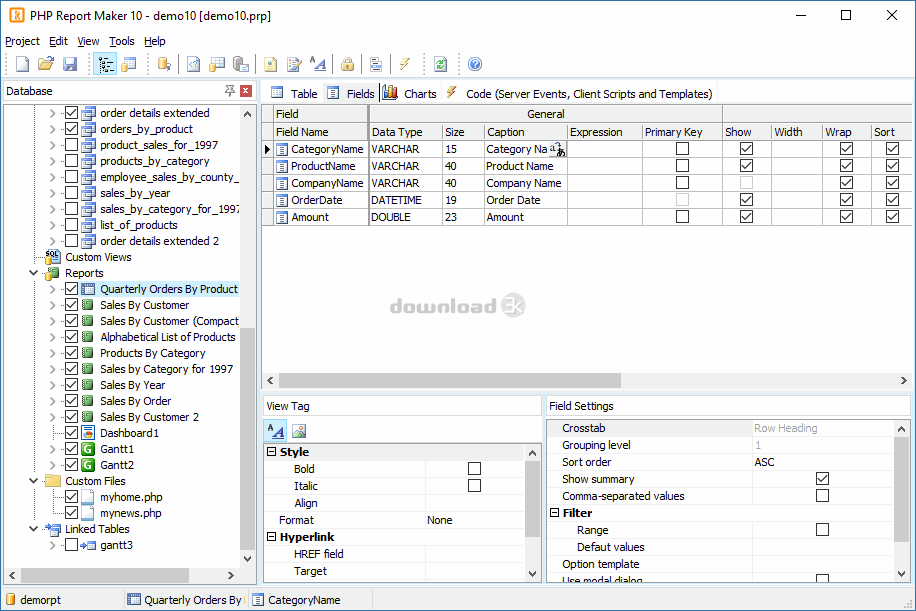Screen dimensions: 916x611
Task: Switch to the Charts tab
Action: pyautogui.click(x=410, y=93)
